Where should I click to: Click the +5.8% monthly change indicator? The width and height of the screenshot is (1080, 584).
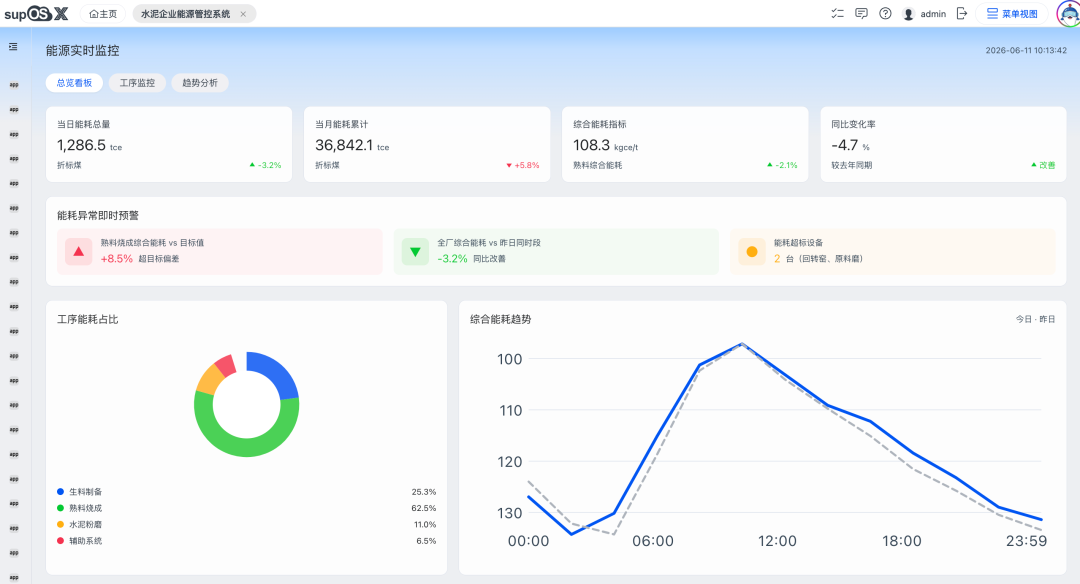[523, 165]
